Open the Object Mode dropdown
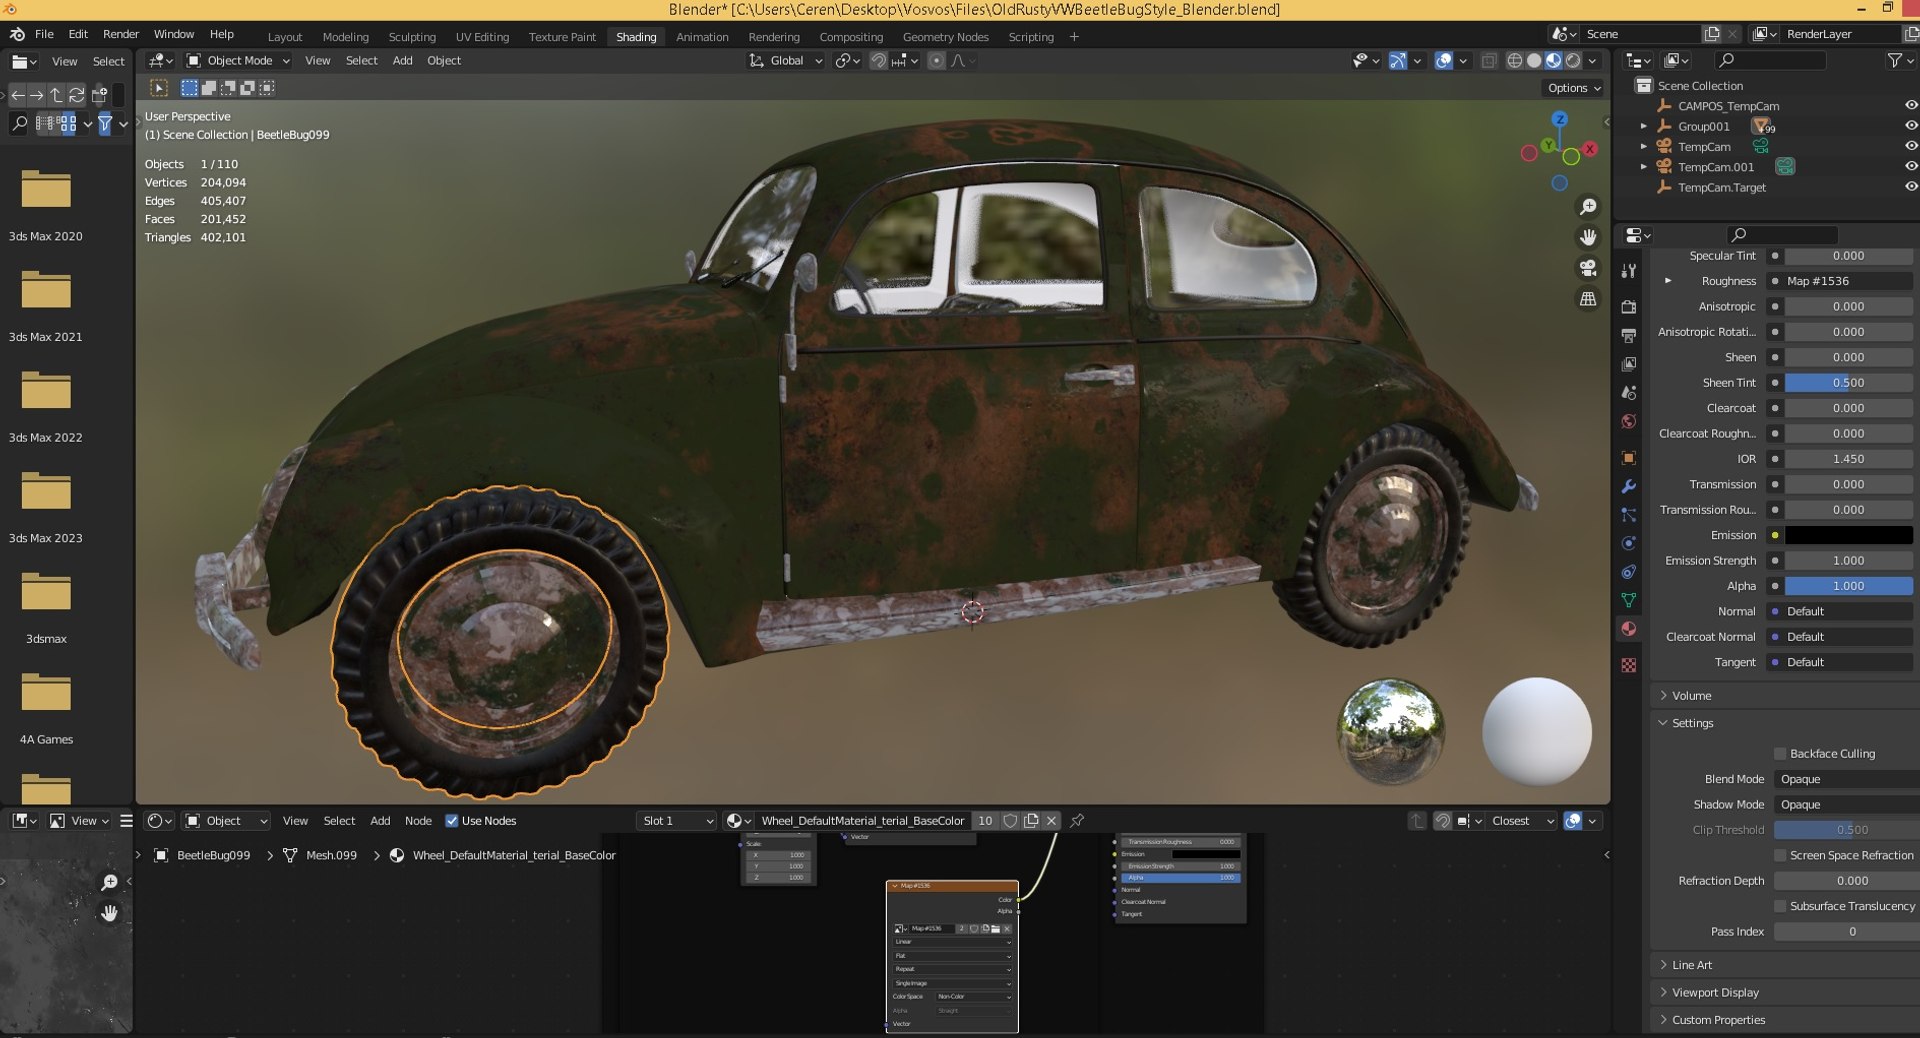 [238, 61]
